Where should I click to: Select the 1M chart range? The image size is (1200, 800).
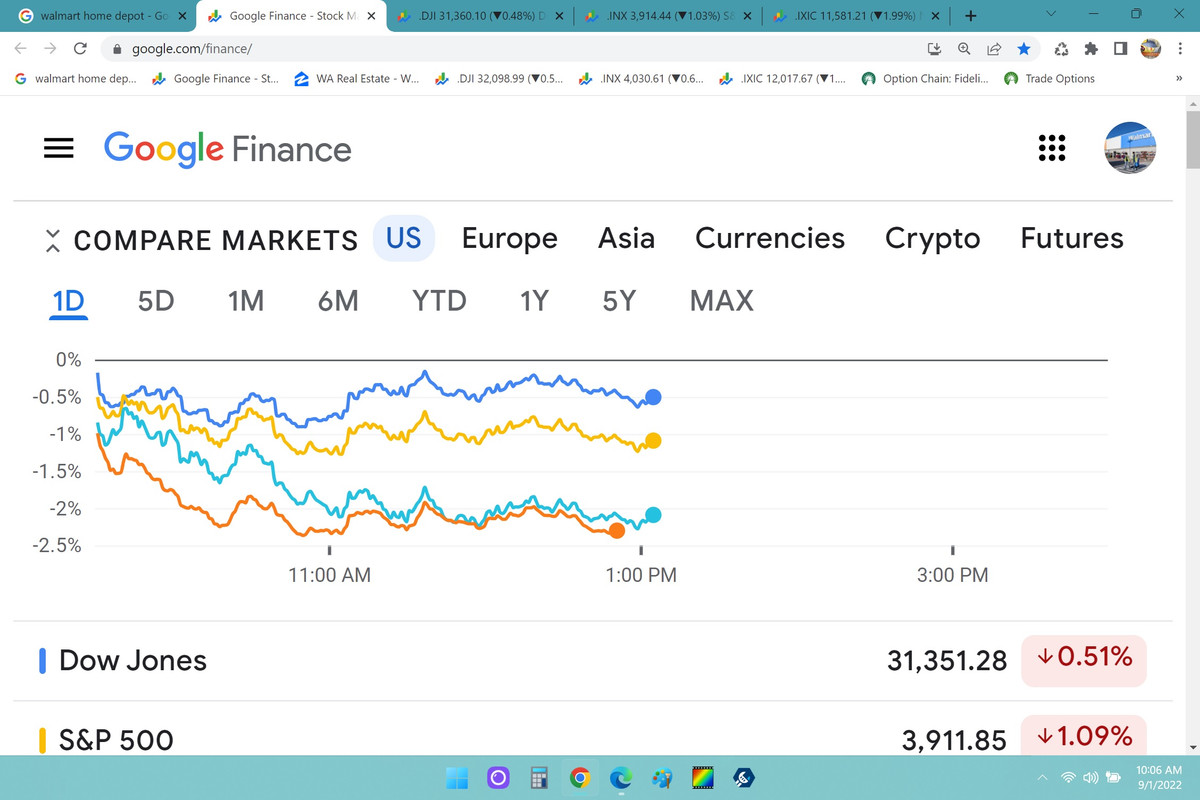(x=245, y=300)
